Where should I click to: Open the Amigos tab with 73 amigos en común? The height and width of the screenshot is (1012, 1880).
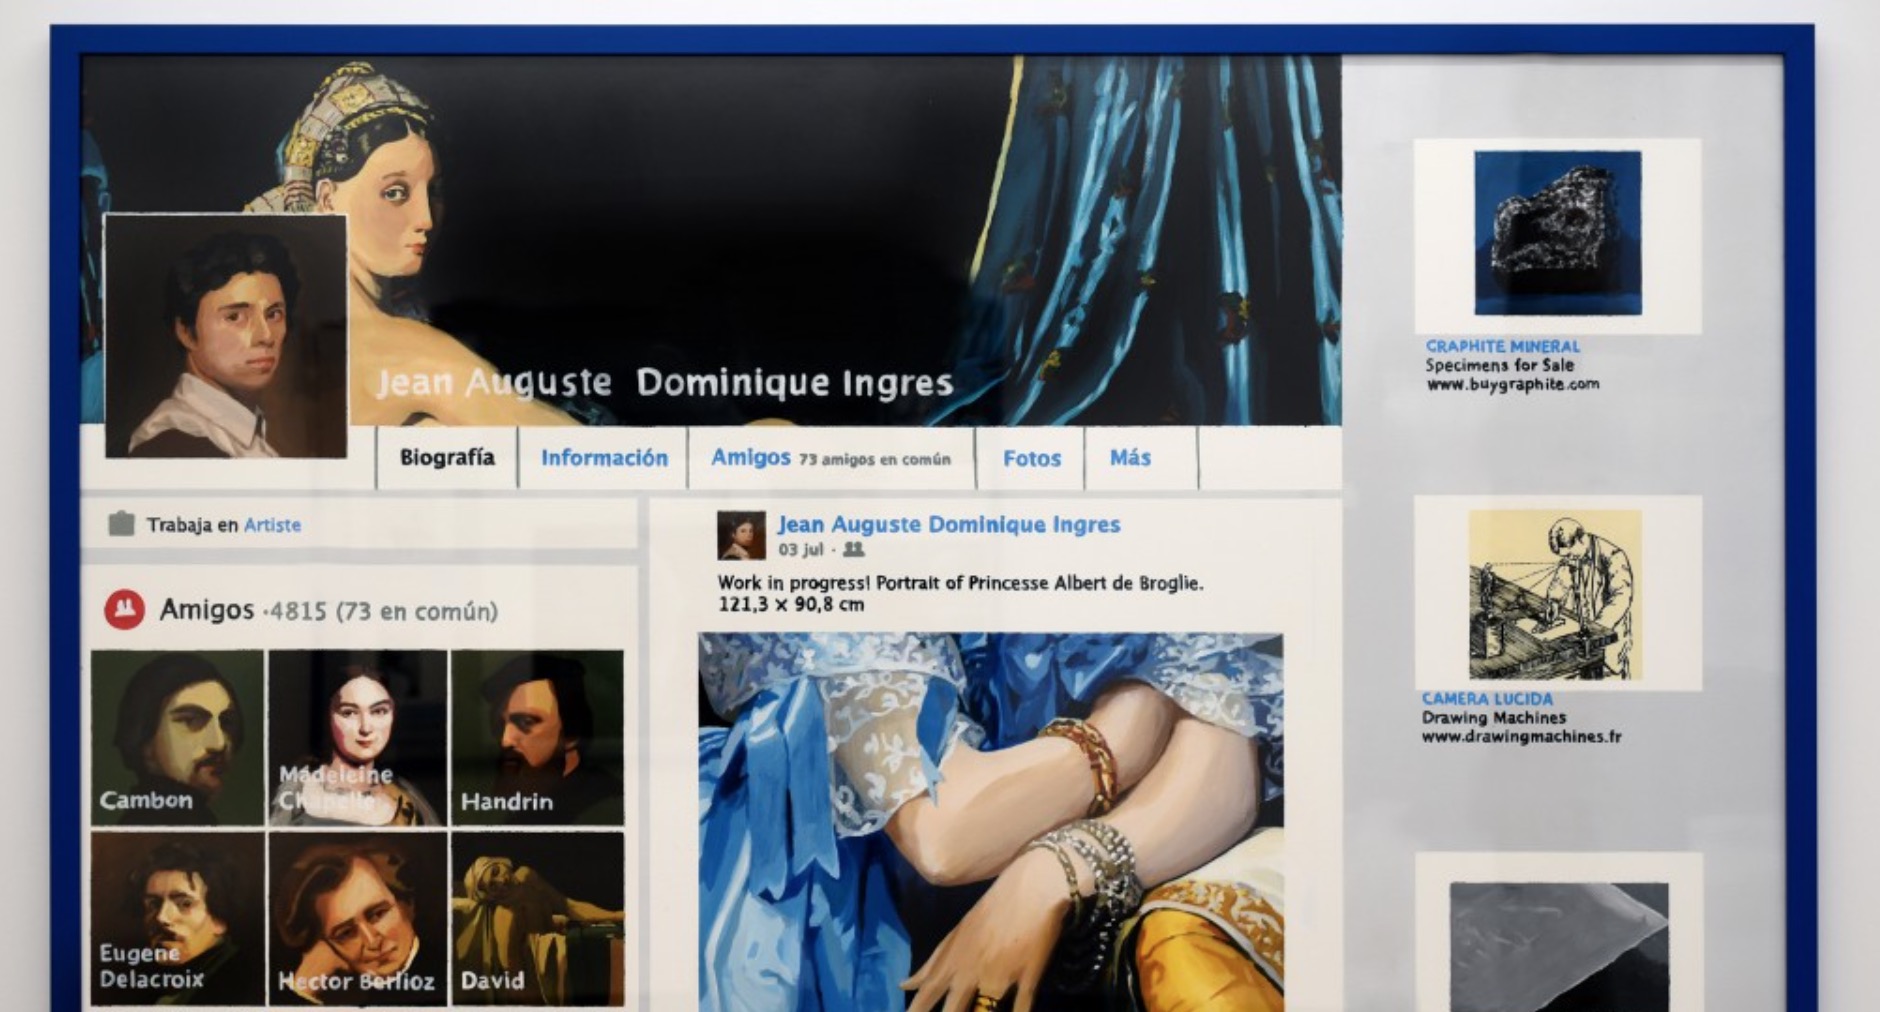[x=830, y=458]
